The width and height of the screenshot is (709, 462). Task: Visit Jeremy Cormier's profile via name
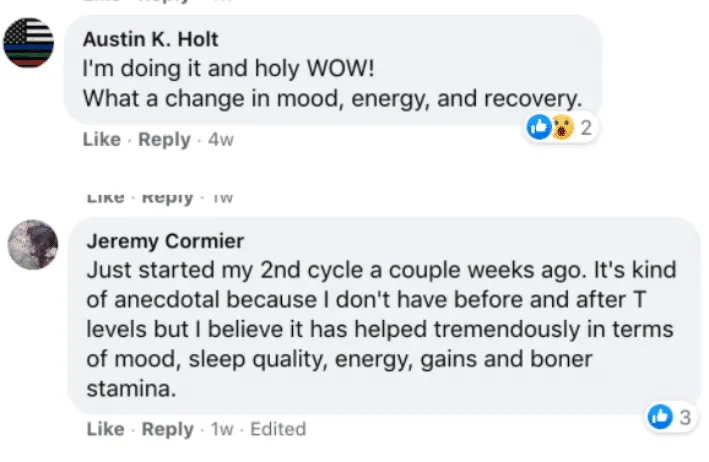[165, 241]
